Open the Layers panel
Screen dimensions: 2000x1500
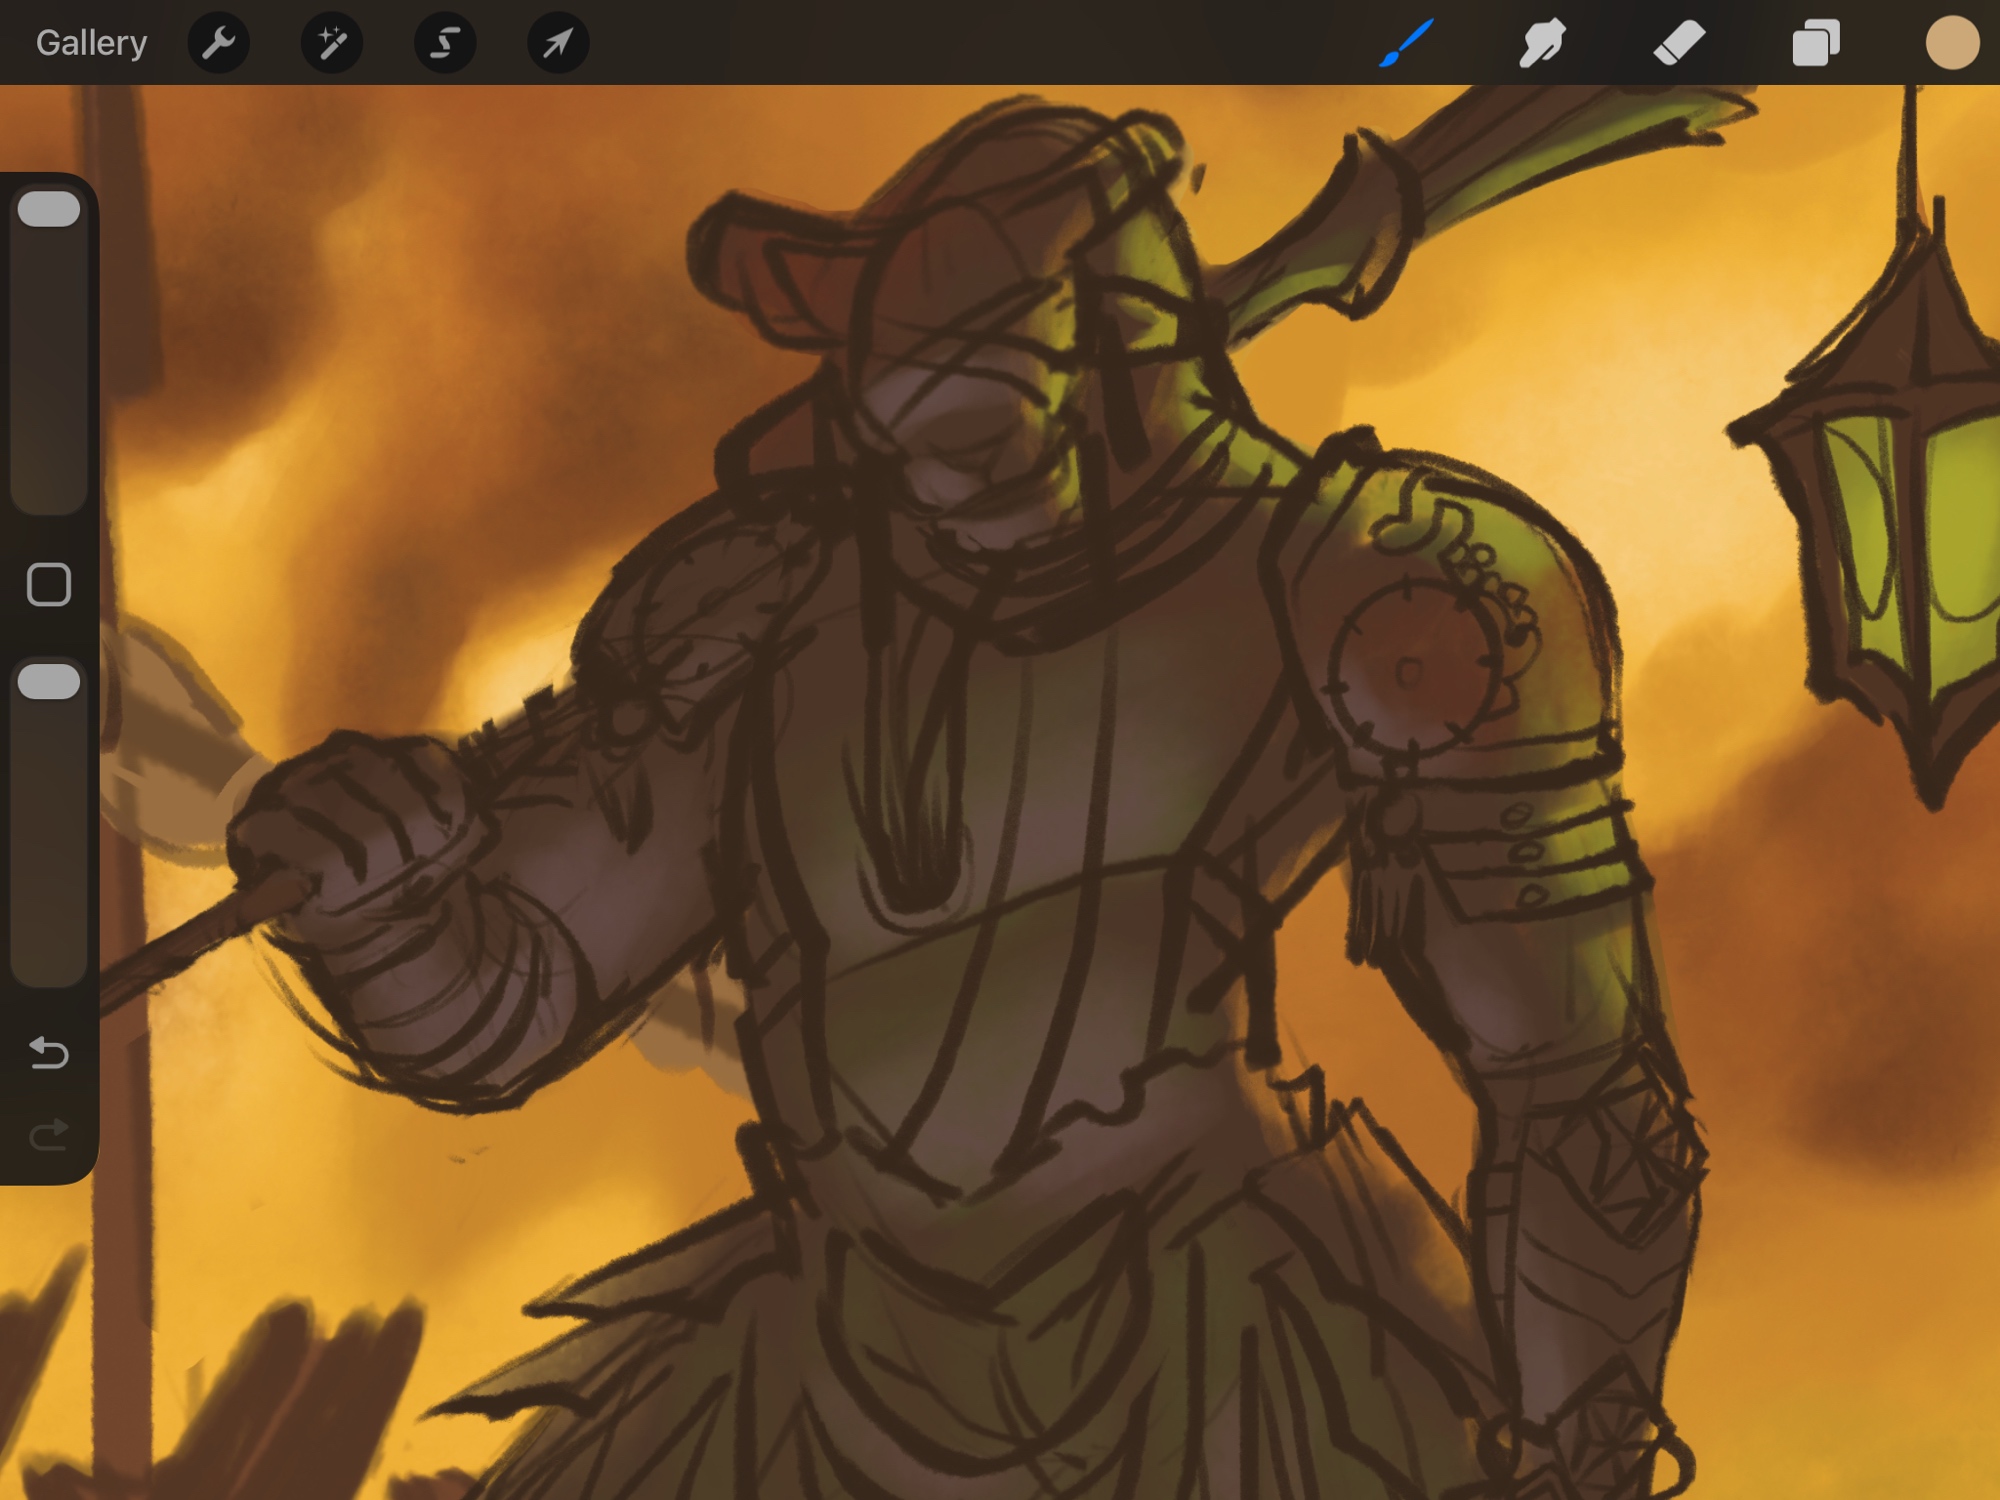click(1816, 43)
